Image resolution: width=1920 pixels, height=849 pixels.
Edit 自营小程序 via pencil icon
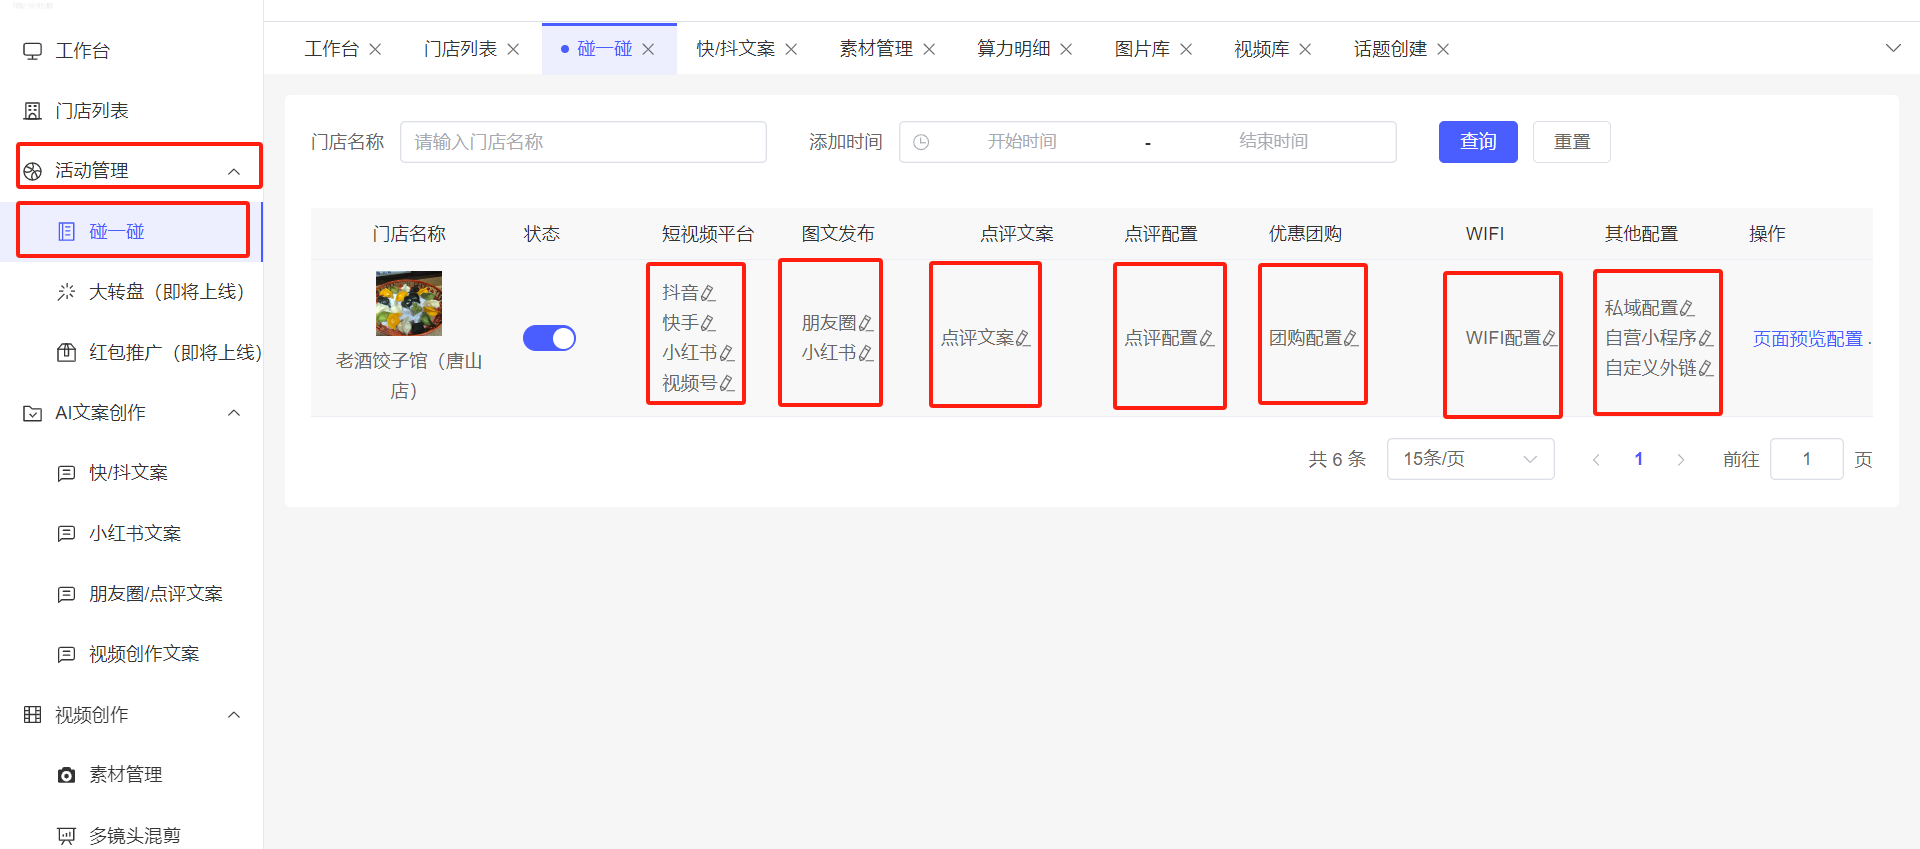coord(1706,339)
